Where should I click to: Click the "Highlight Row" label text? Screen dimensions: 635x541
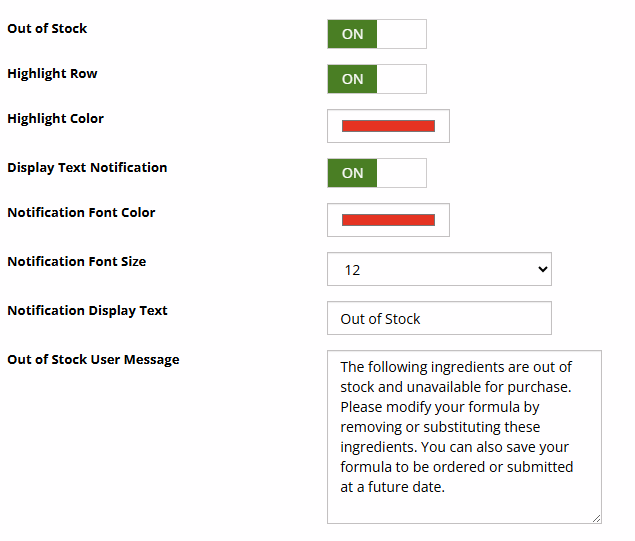(x=52, y=73)
